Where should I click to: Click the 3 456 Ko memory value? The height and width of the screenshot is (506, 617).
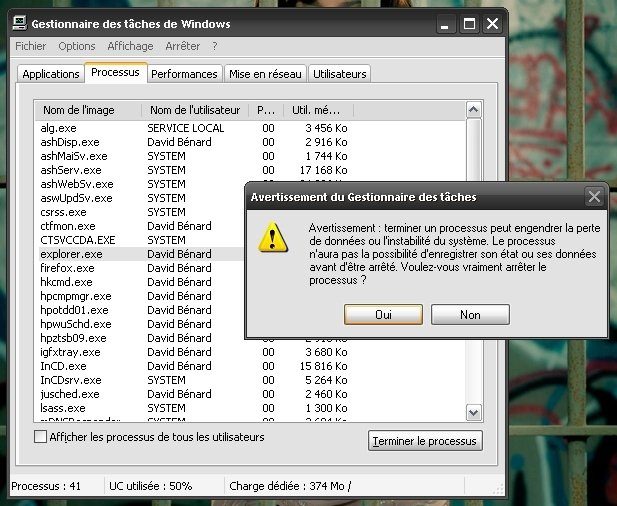tap(326, 128)
